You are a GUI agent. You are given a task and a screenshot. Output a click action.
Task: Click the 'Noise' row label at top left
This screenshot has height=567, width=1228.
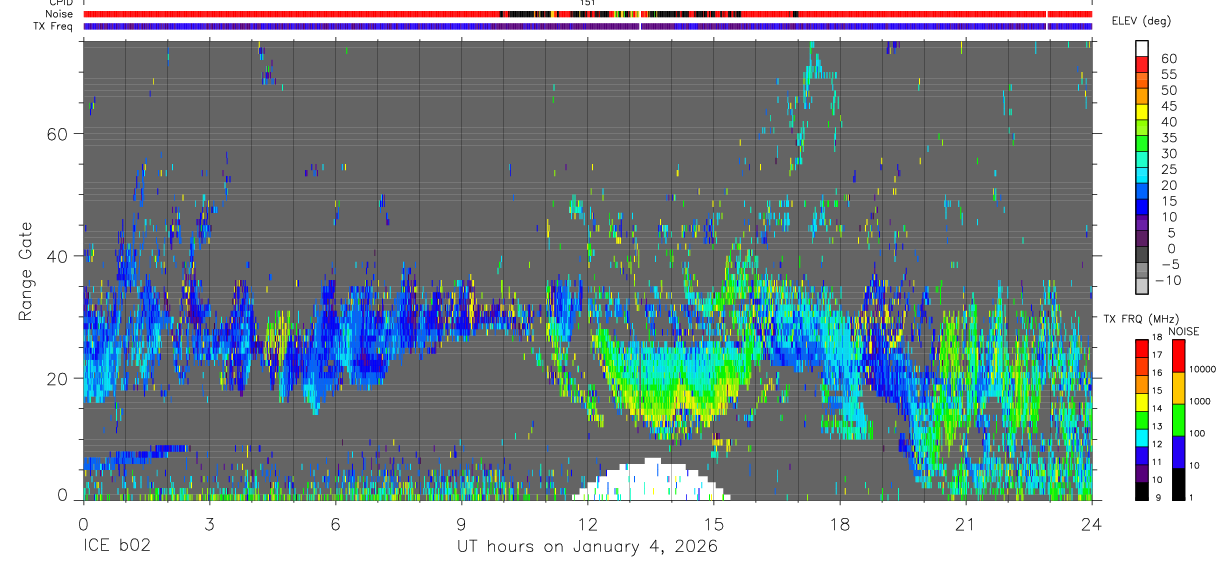point(60,14)
